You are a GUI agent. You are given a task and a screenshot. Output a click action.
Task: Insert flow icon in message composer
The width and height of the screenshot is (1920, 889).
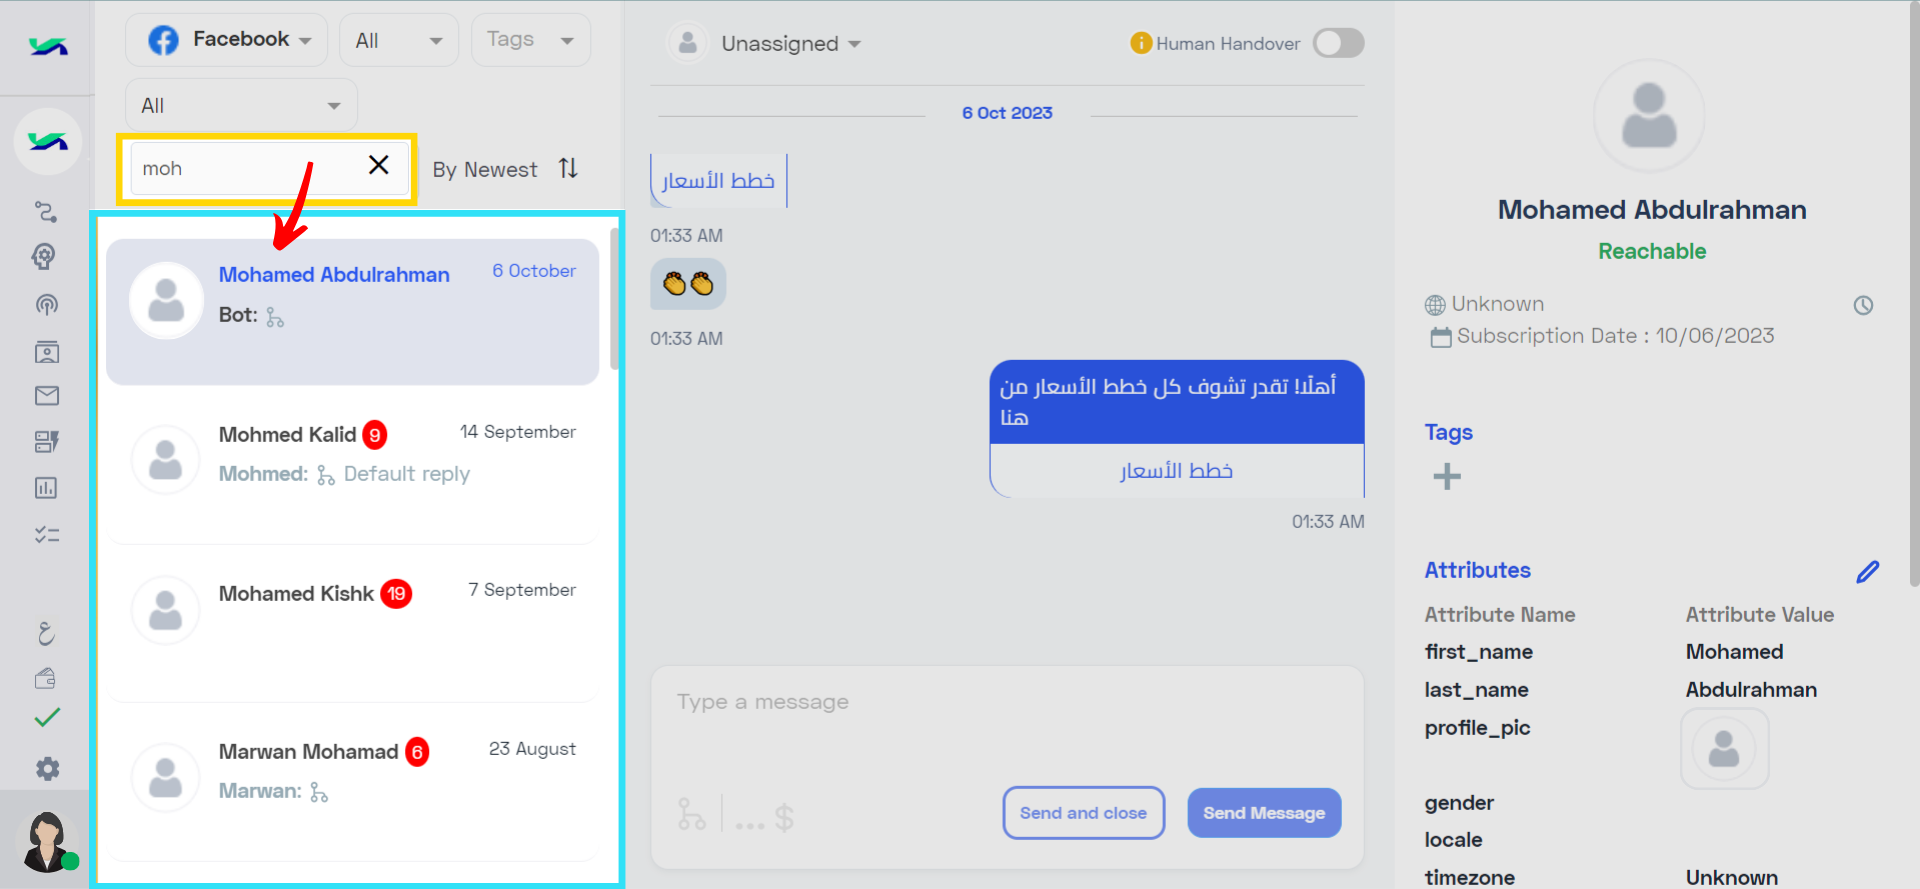(691, 814)
